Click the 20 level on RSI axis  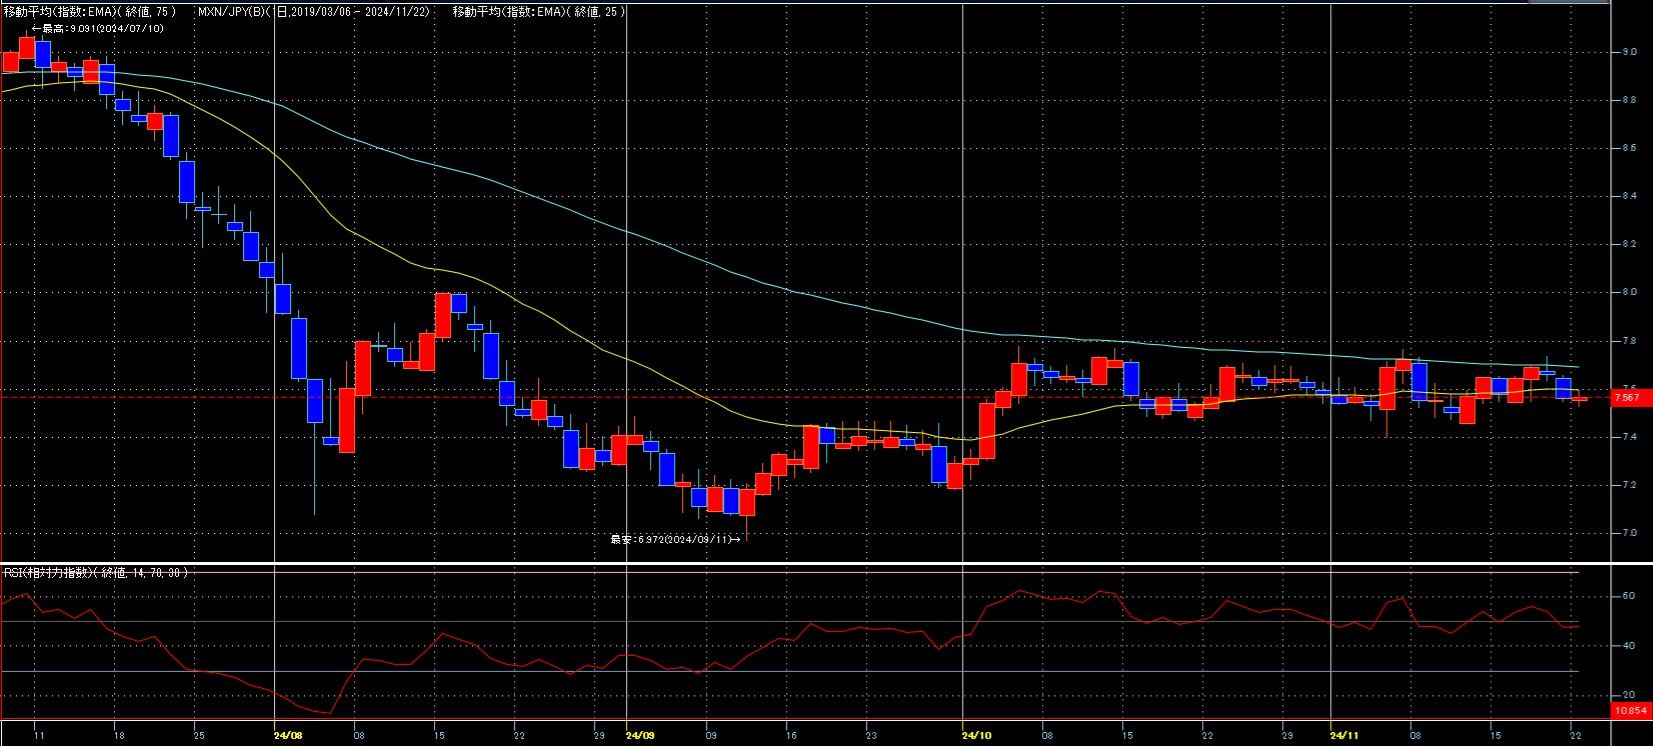[1629, 695]
